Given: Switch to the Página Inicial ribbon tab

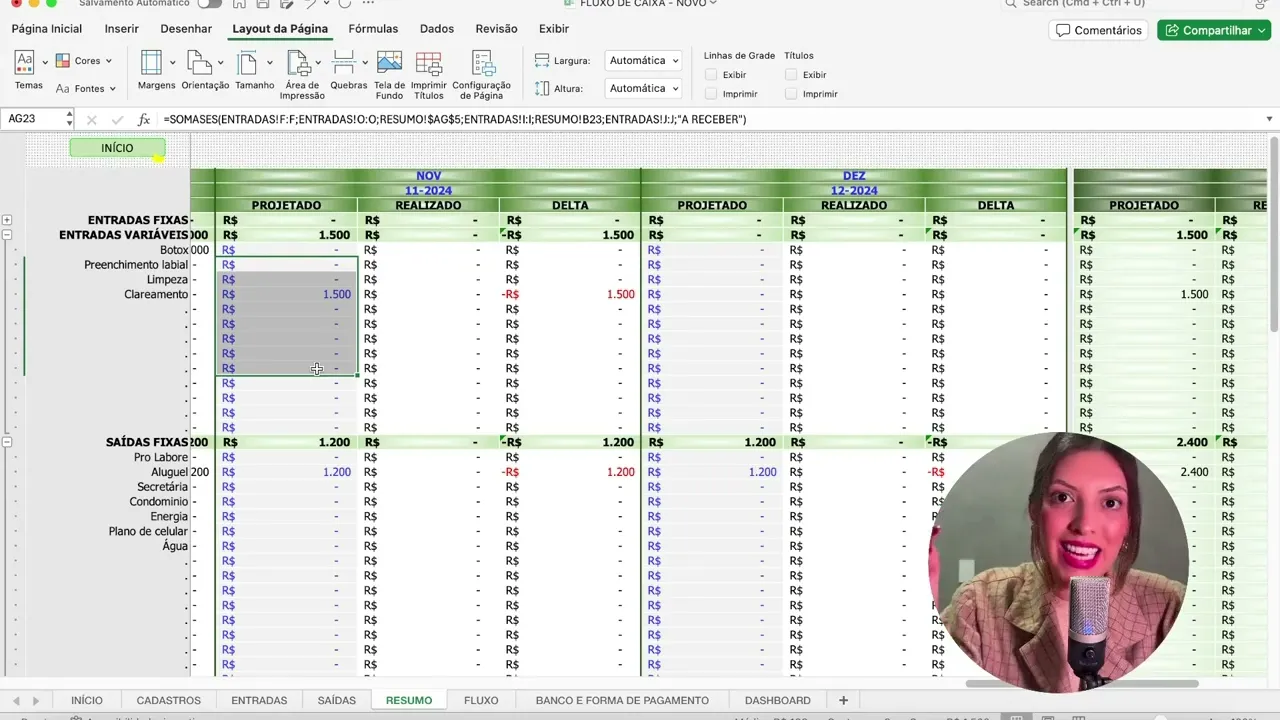Looking at the screenshot, I should pyautogui.click(x=47, y=29).
